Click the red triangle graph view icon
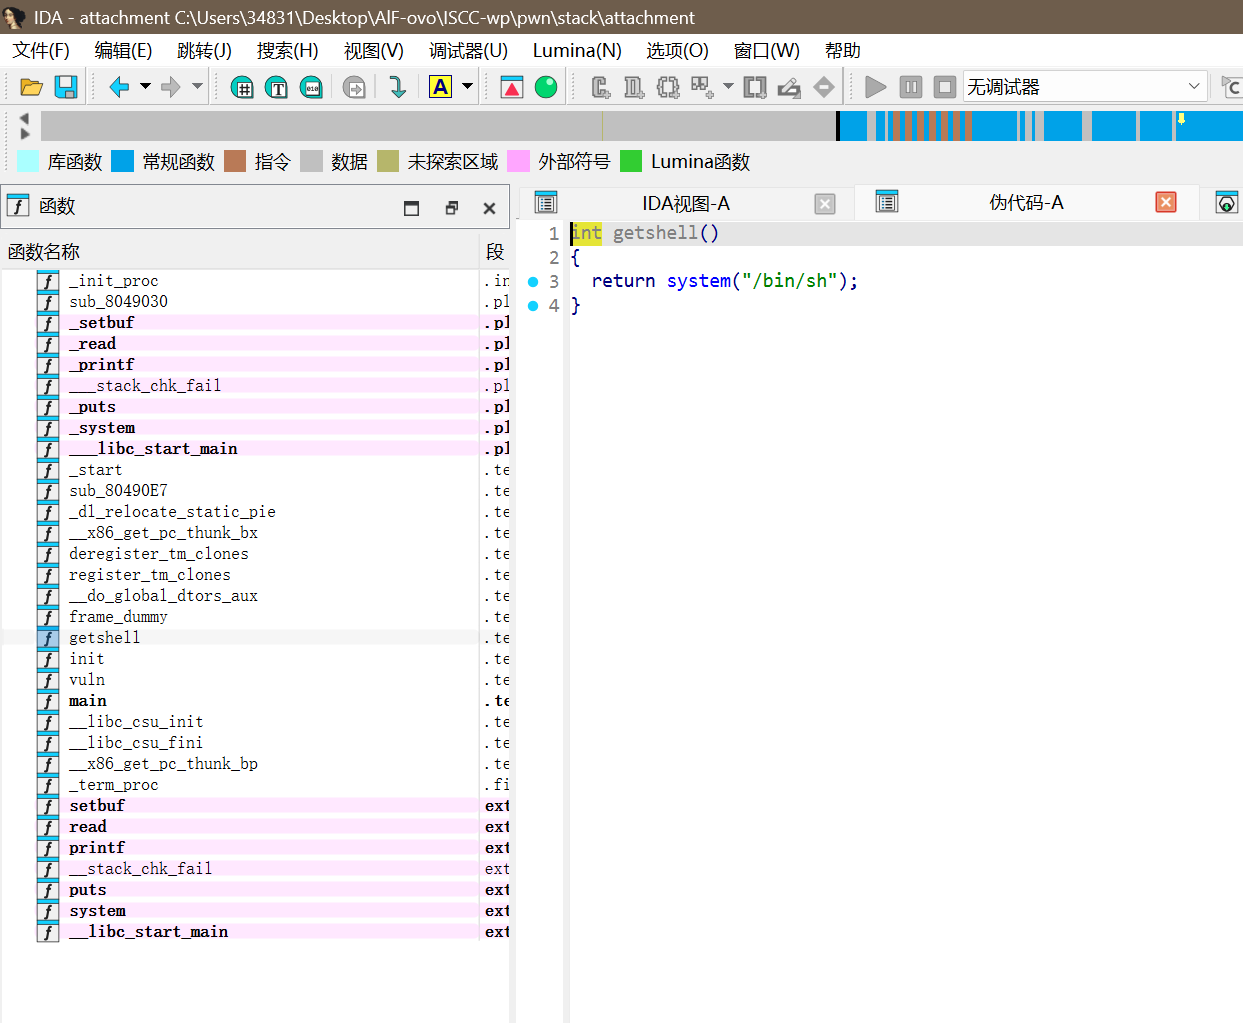This screenshot has width=1243, height=1023. coord(512,87)
